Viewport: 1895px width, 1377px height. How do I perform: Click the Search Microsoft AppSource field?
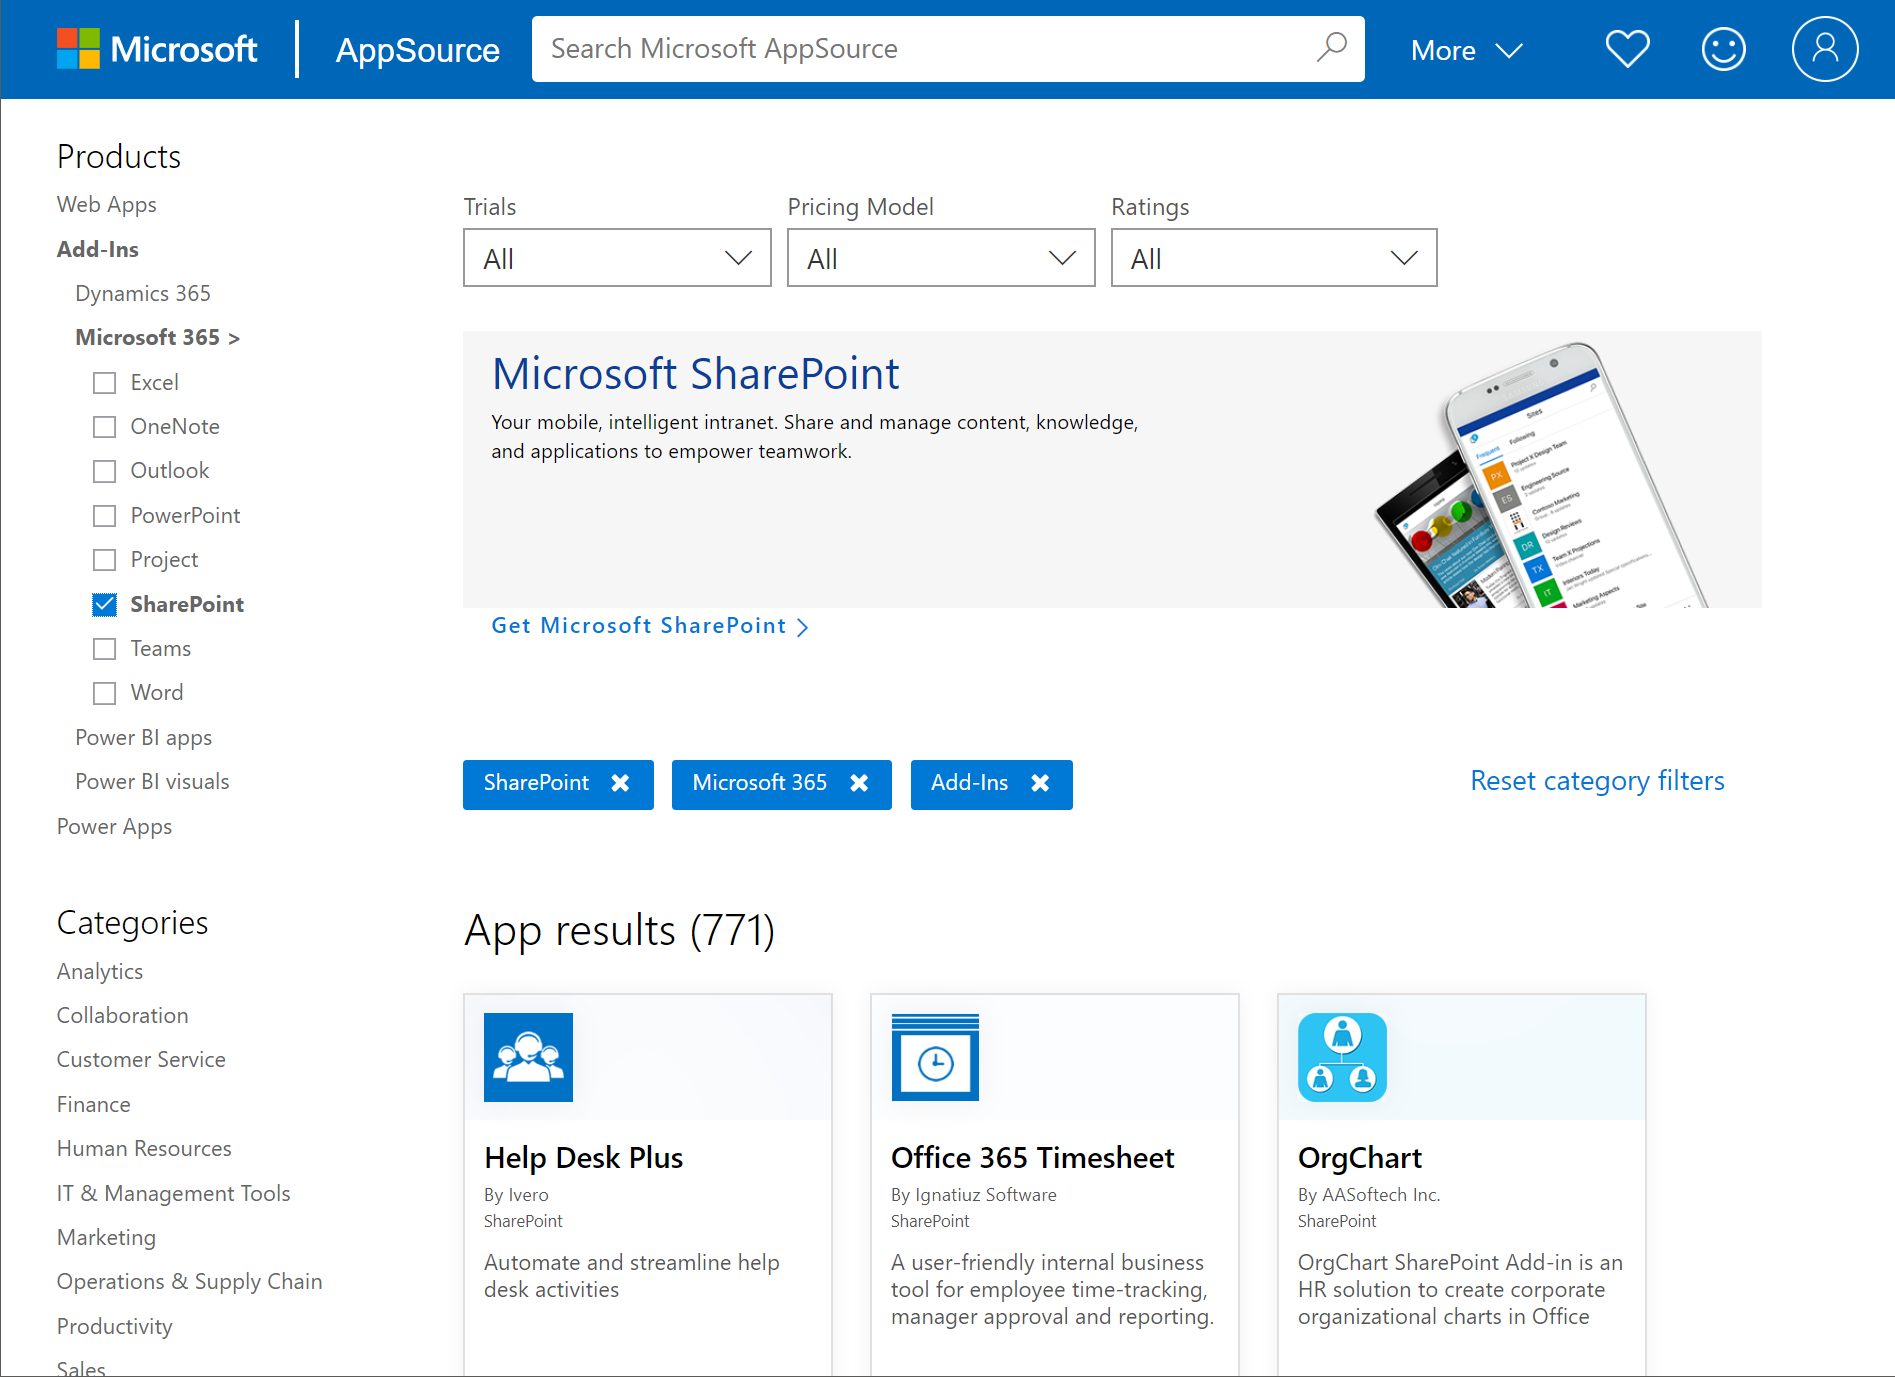(x=920, y=49)
